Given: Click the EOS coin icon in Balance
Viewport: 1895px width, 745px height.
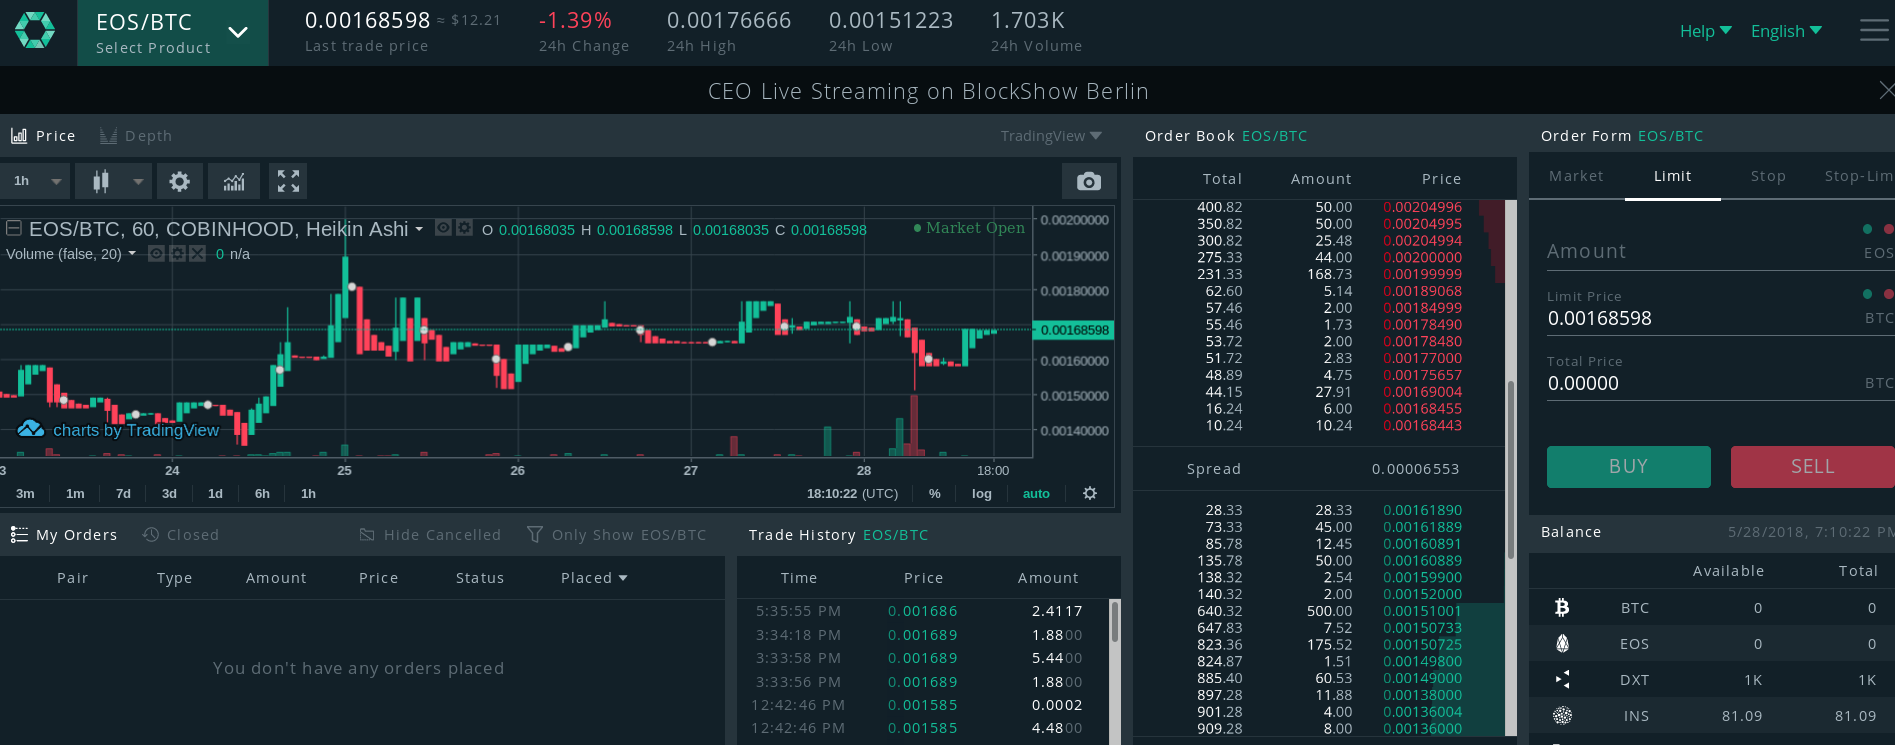Looking at the screenshot, I should (x=1562, y=644).
